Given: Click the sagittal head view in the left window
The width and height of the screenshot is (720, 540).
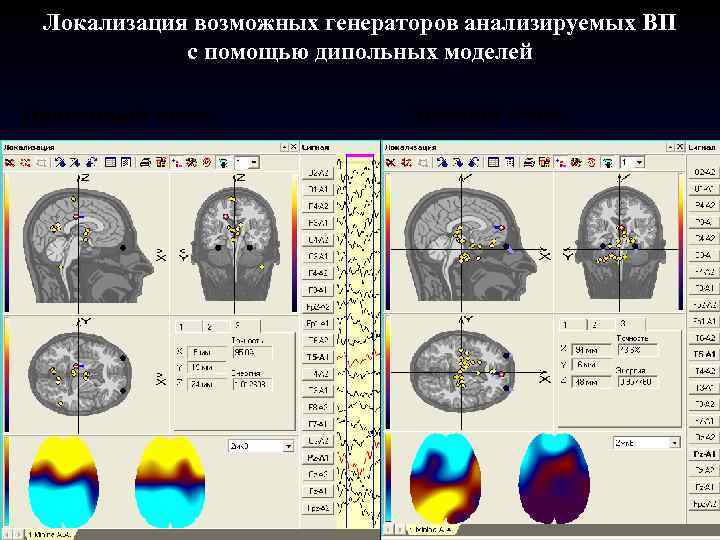Looking at the screenshot, I should click(88, 244).
